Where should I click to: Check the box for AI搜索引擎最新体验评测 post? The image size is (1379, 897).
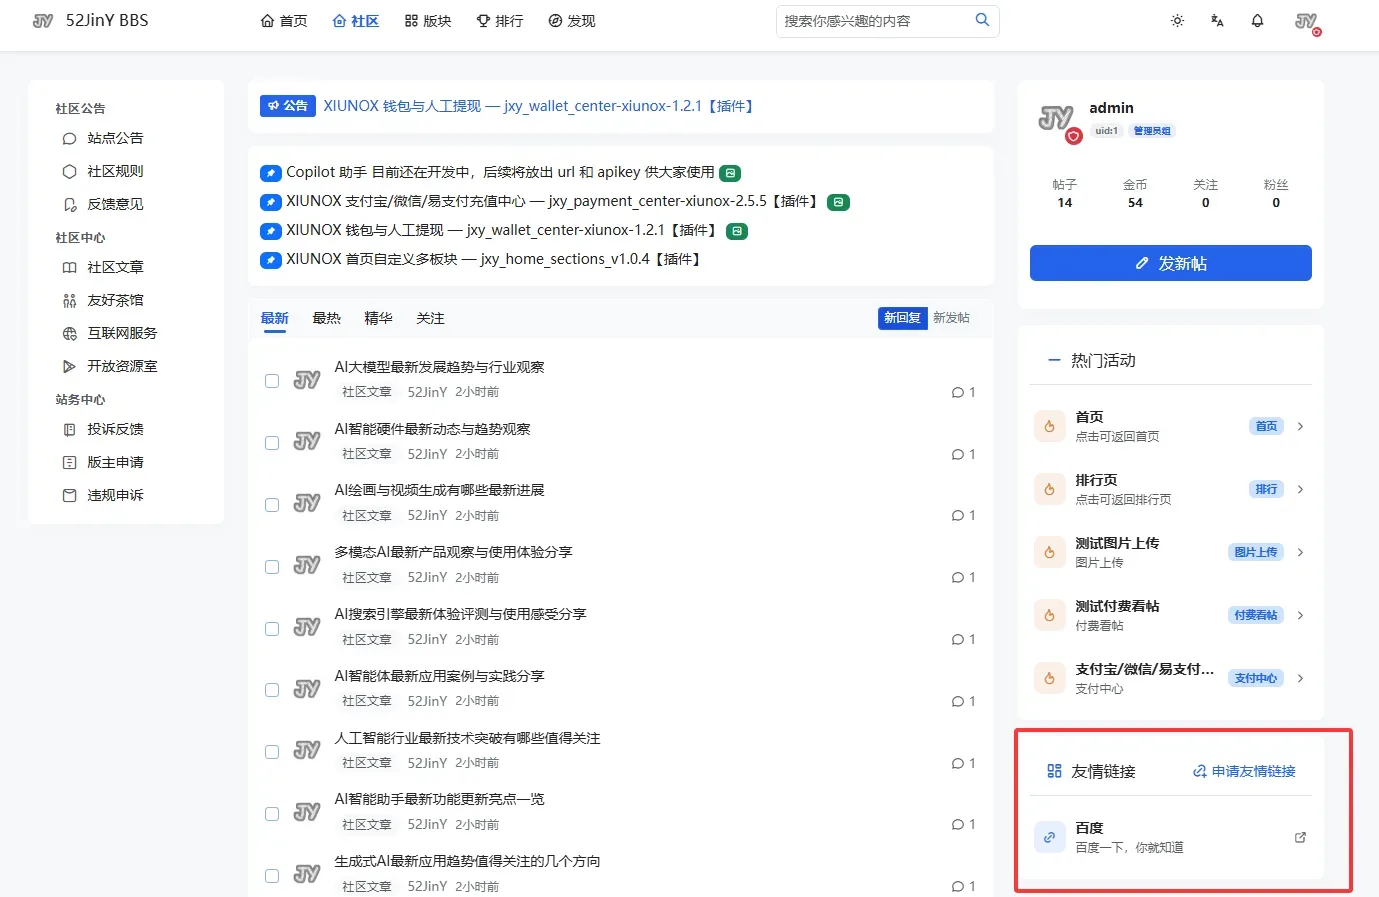tap(272, 628)
